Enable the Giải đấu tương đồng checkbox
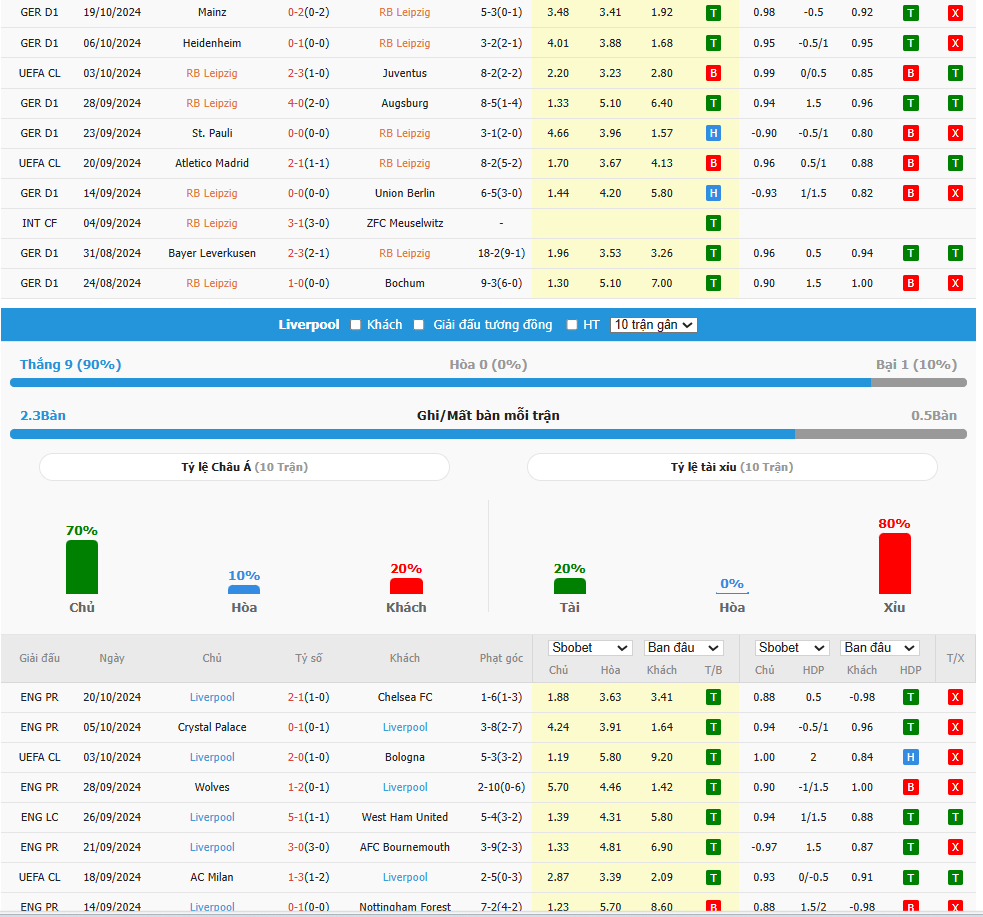This screenshot has height=917, width=983. (x=419, y=325)
